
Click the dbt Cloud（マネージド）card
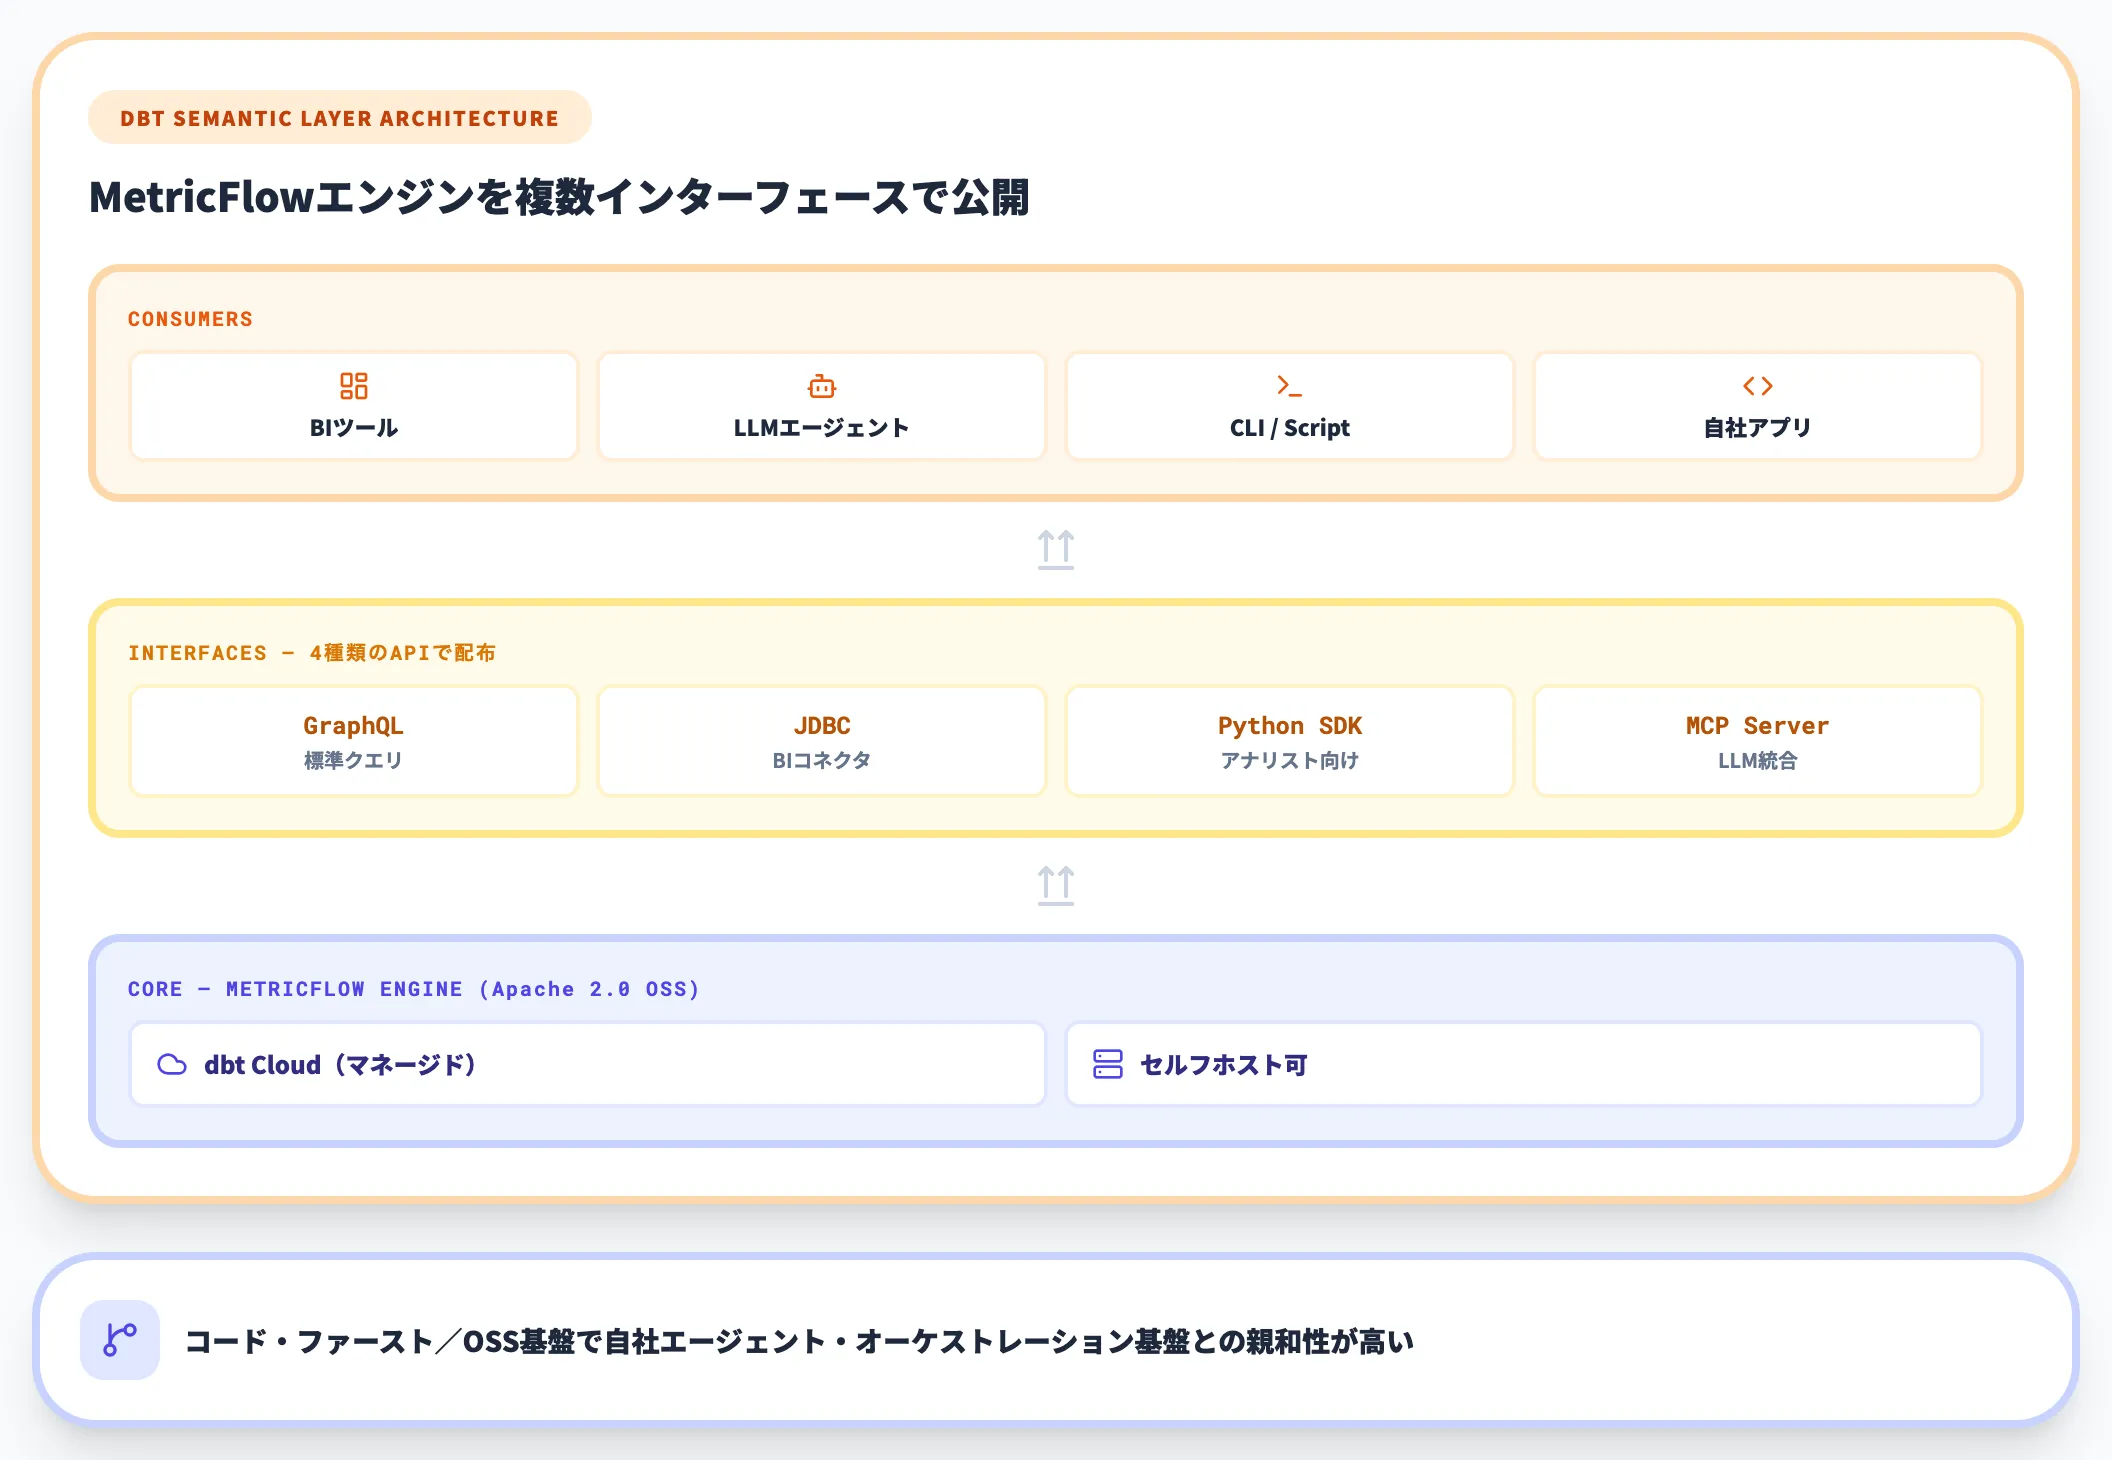[587, 1063]
